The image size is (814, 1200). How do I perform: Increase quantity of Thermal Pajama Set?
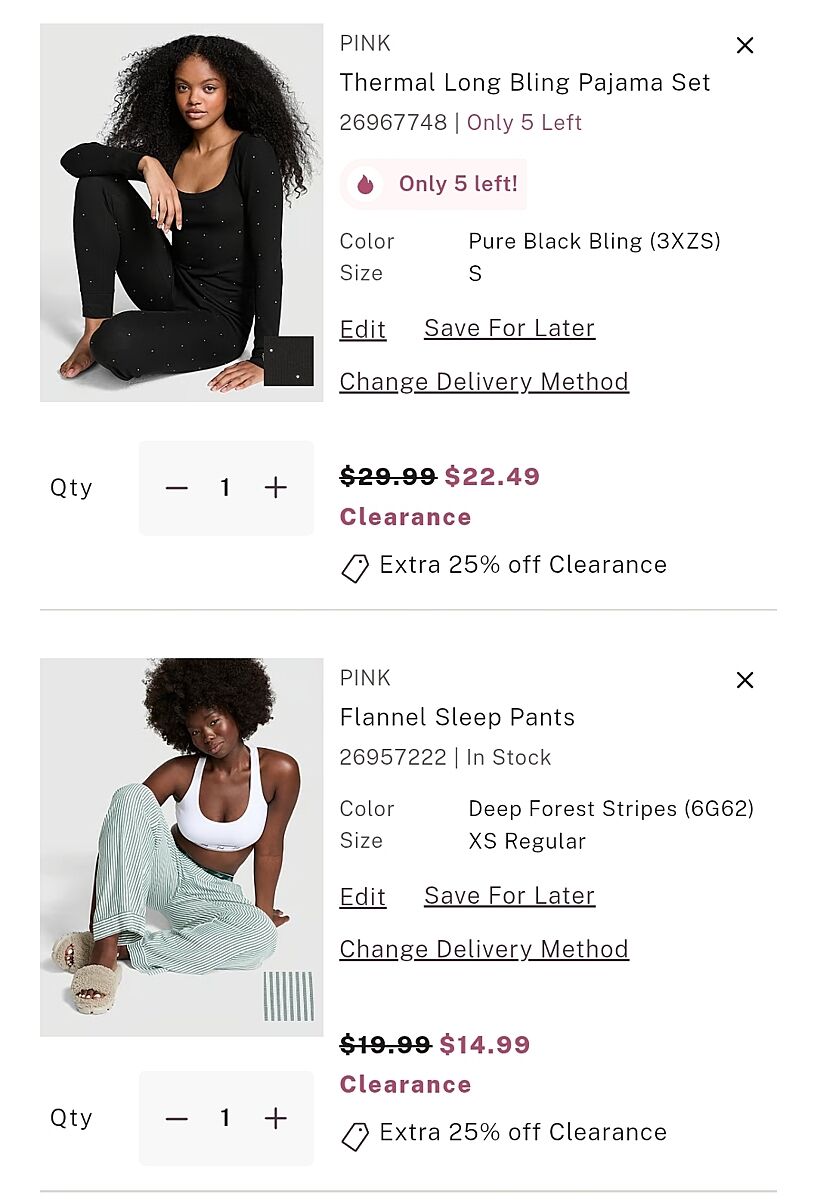click(x=276, y=488)
